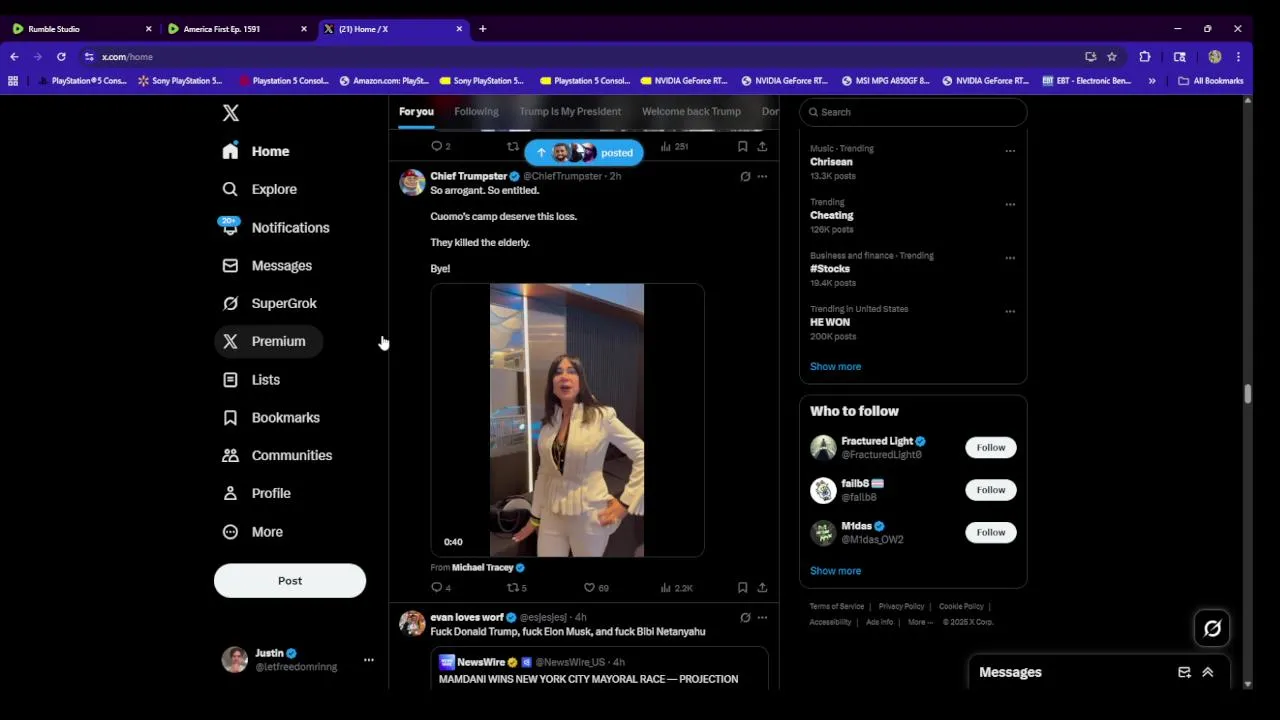Open options for Chrisean trend
The image size is (1280, 720).
[1010, 151]
